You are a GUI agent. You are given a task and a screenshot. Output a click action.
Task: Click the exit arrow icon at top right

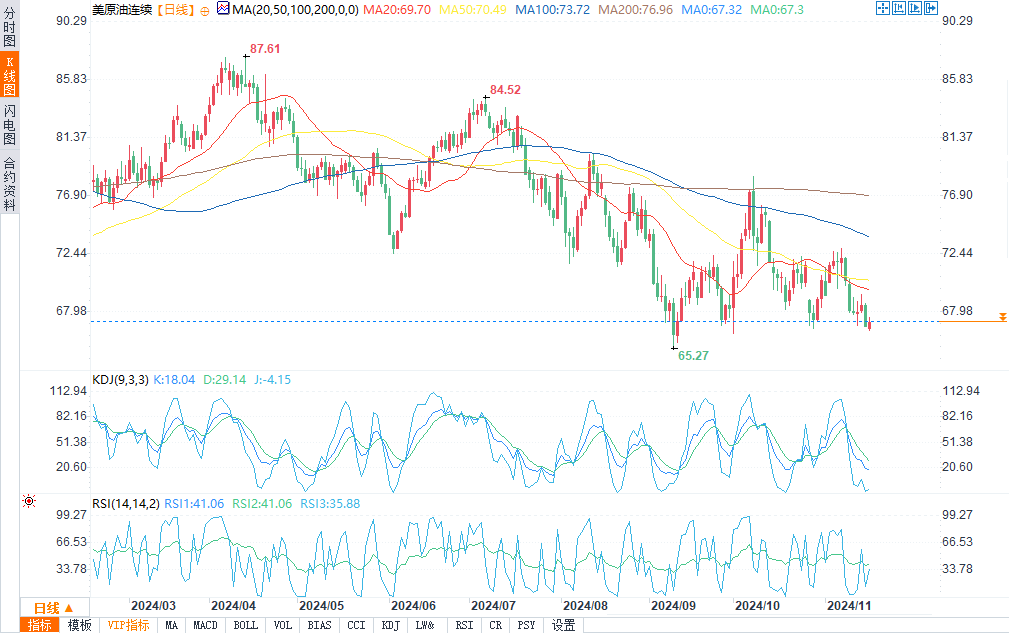pos(930,8)
